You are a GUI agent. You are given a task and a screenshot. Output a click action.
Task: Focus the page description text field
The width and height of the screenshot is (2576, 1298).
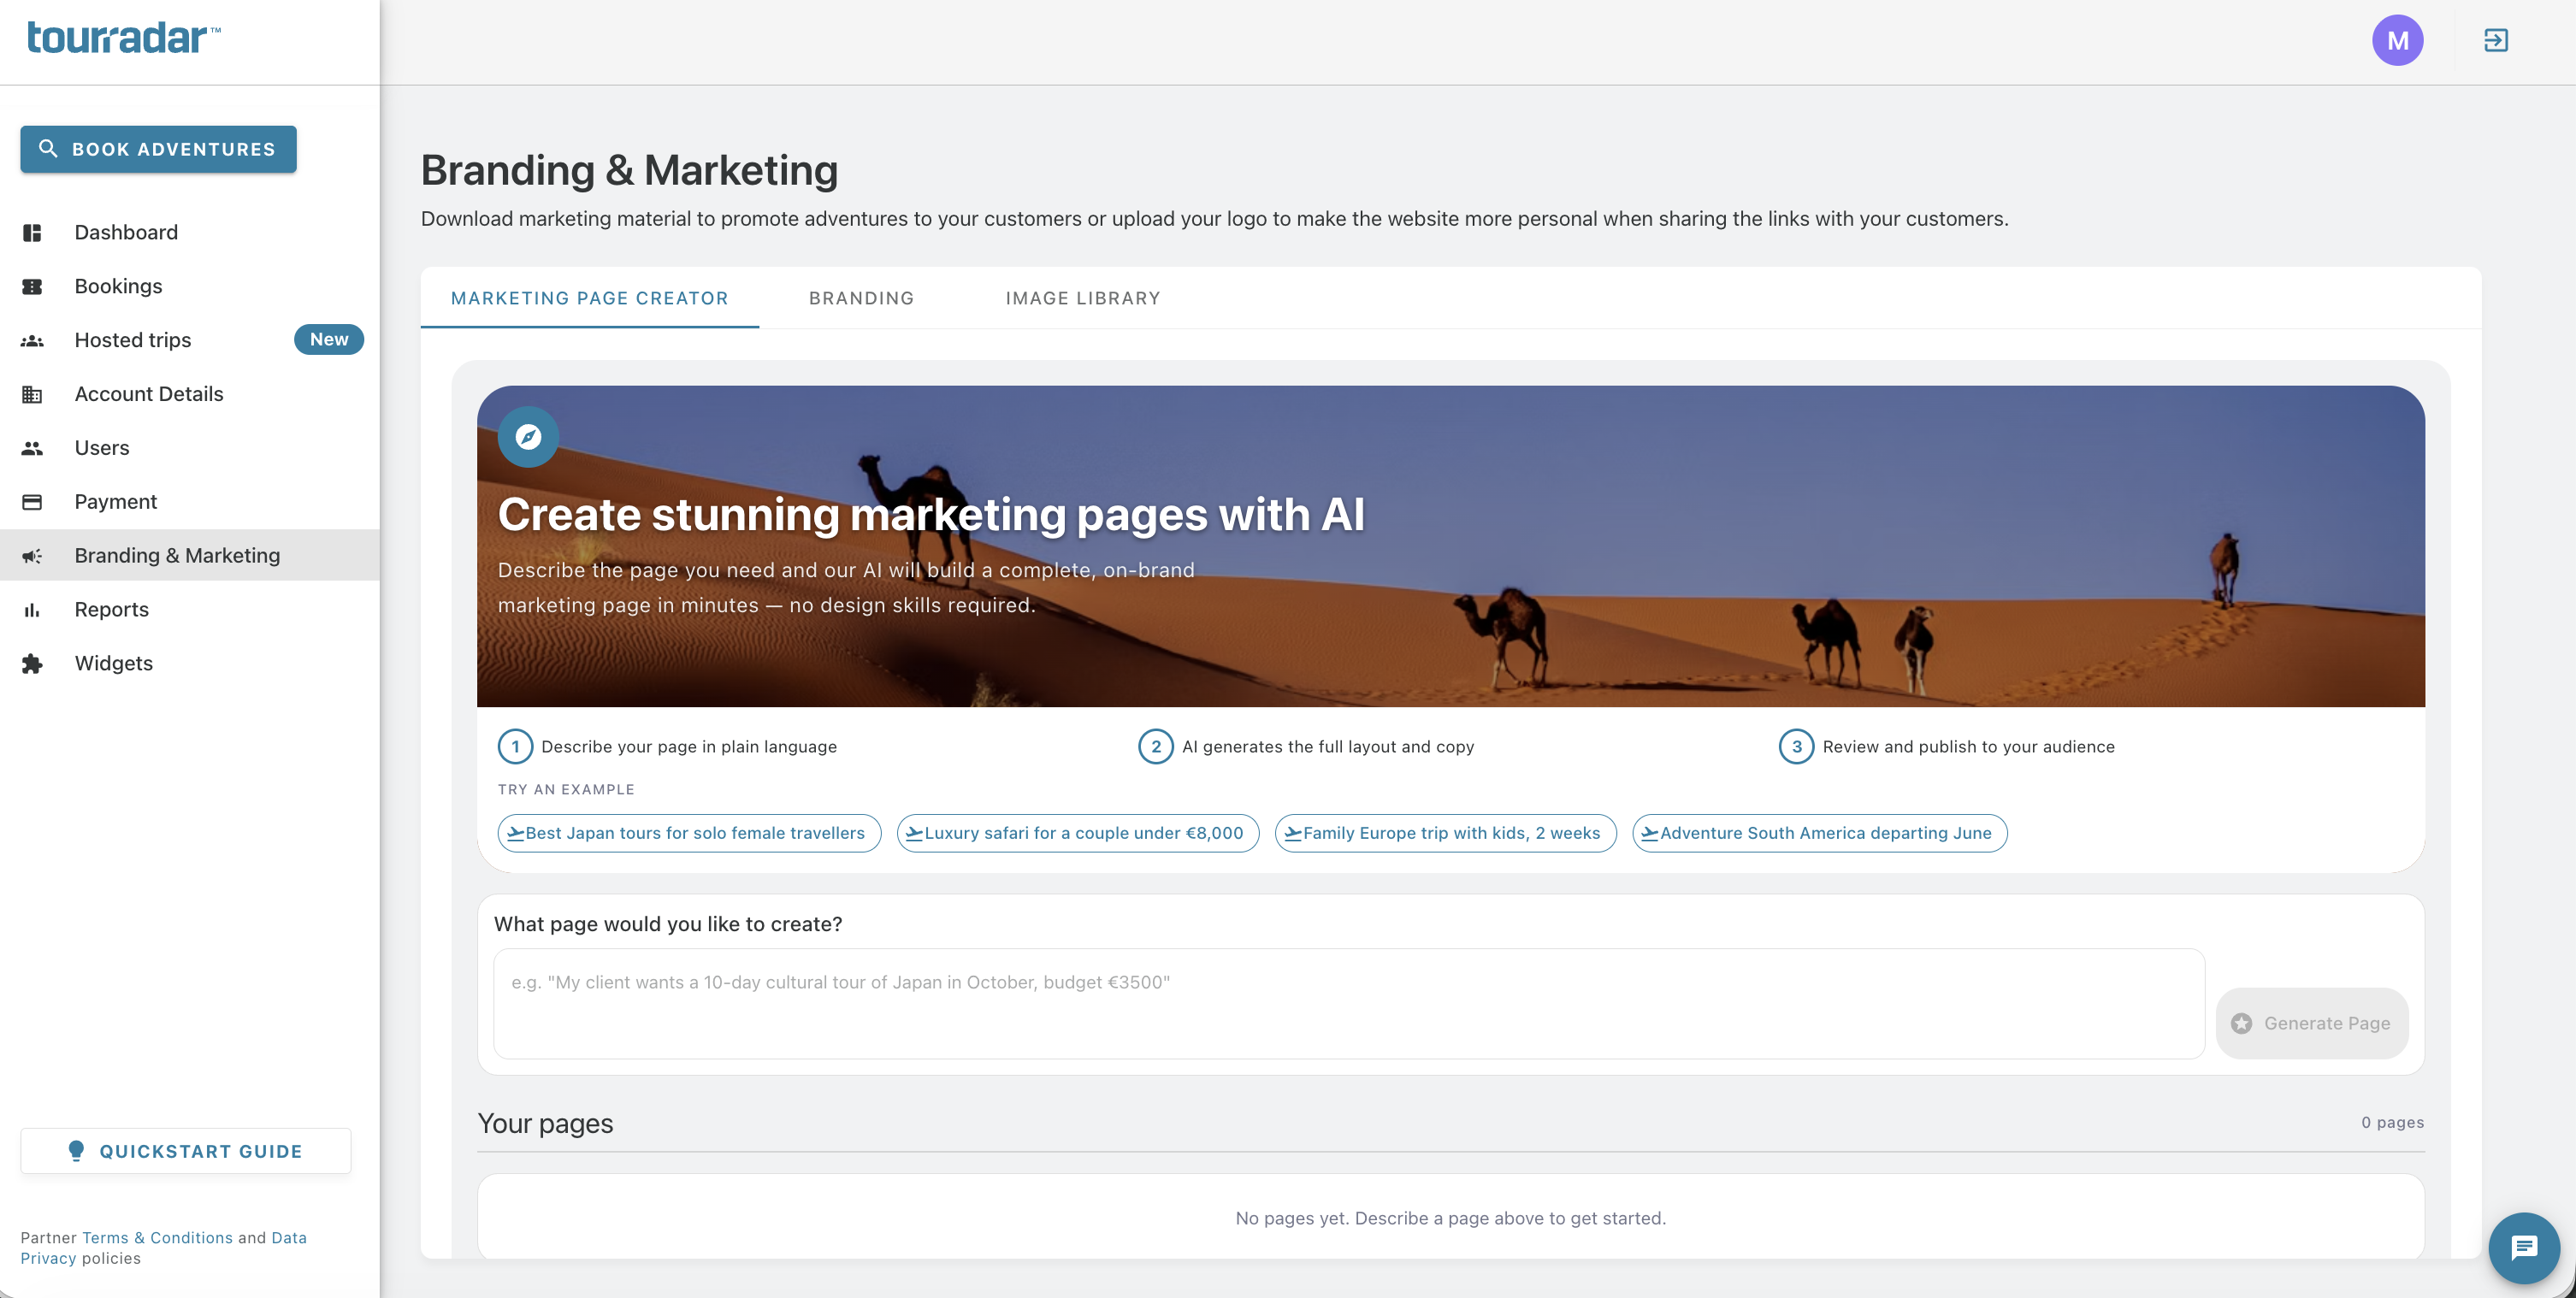(x=1349, y=1003)
